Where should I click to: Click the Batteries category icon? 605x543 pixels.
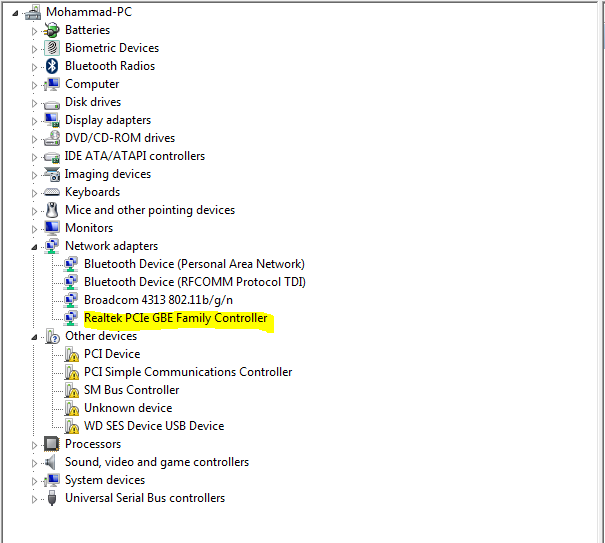(52, 30)
